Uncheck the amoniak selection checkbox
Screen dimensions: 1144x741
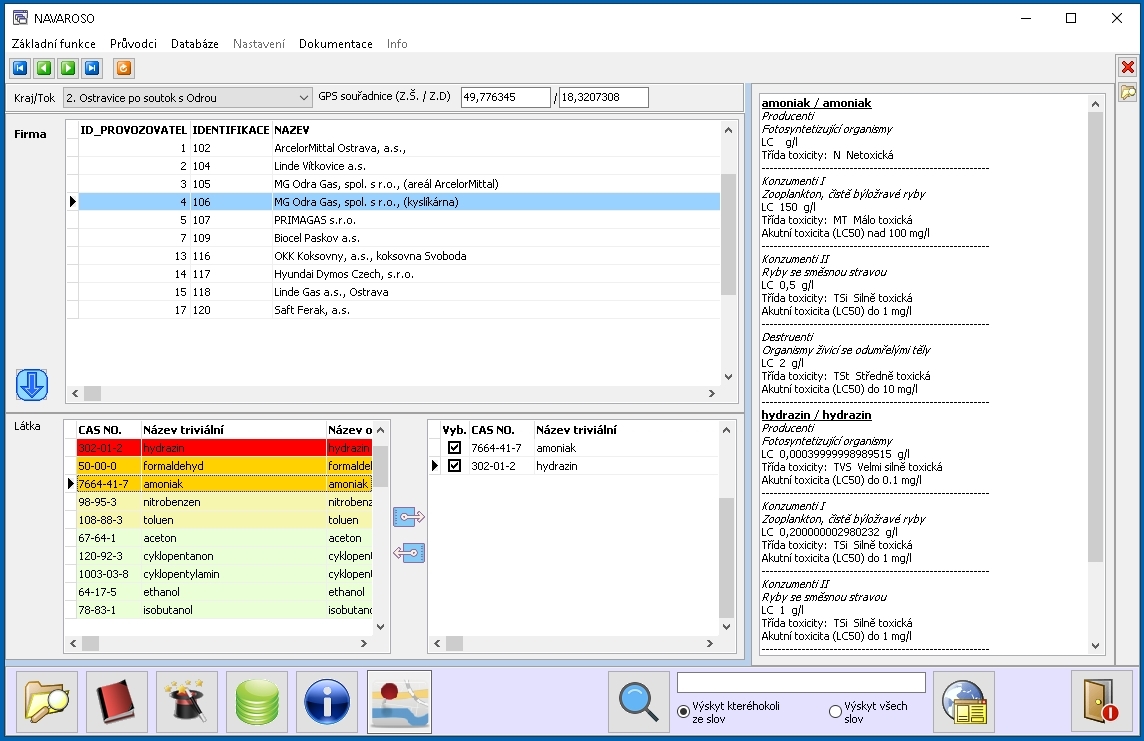[455, 448]
